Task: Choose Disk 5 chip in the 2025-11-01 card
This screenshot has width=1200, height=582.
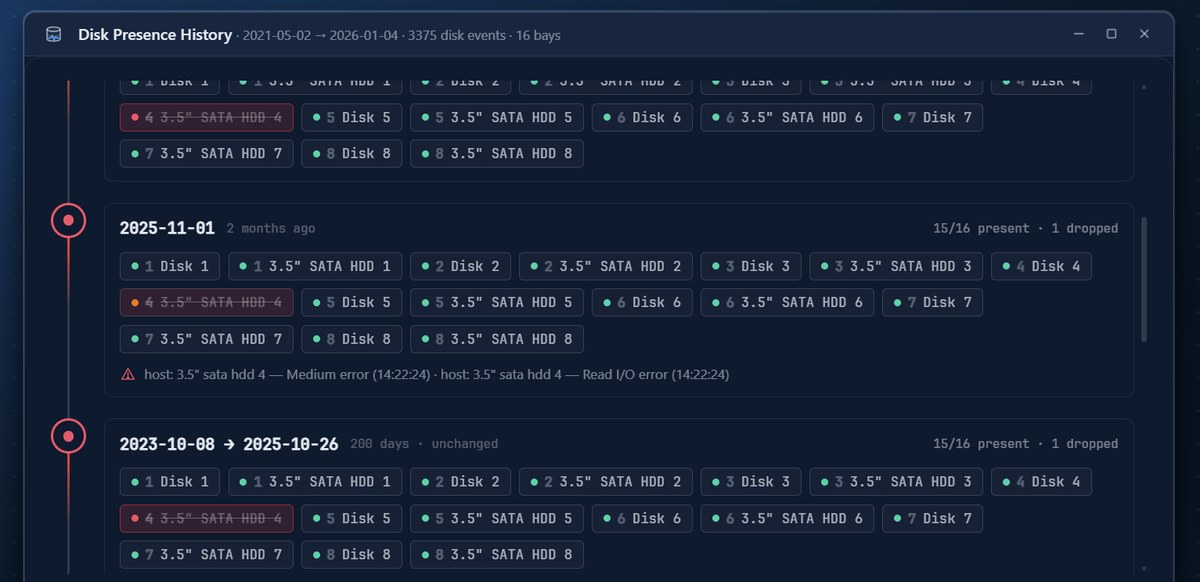Action: [352, 302]
